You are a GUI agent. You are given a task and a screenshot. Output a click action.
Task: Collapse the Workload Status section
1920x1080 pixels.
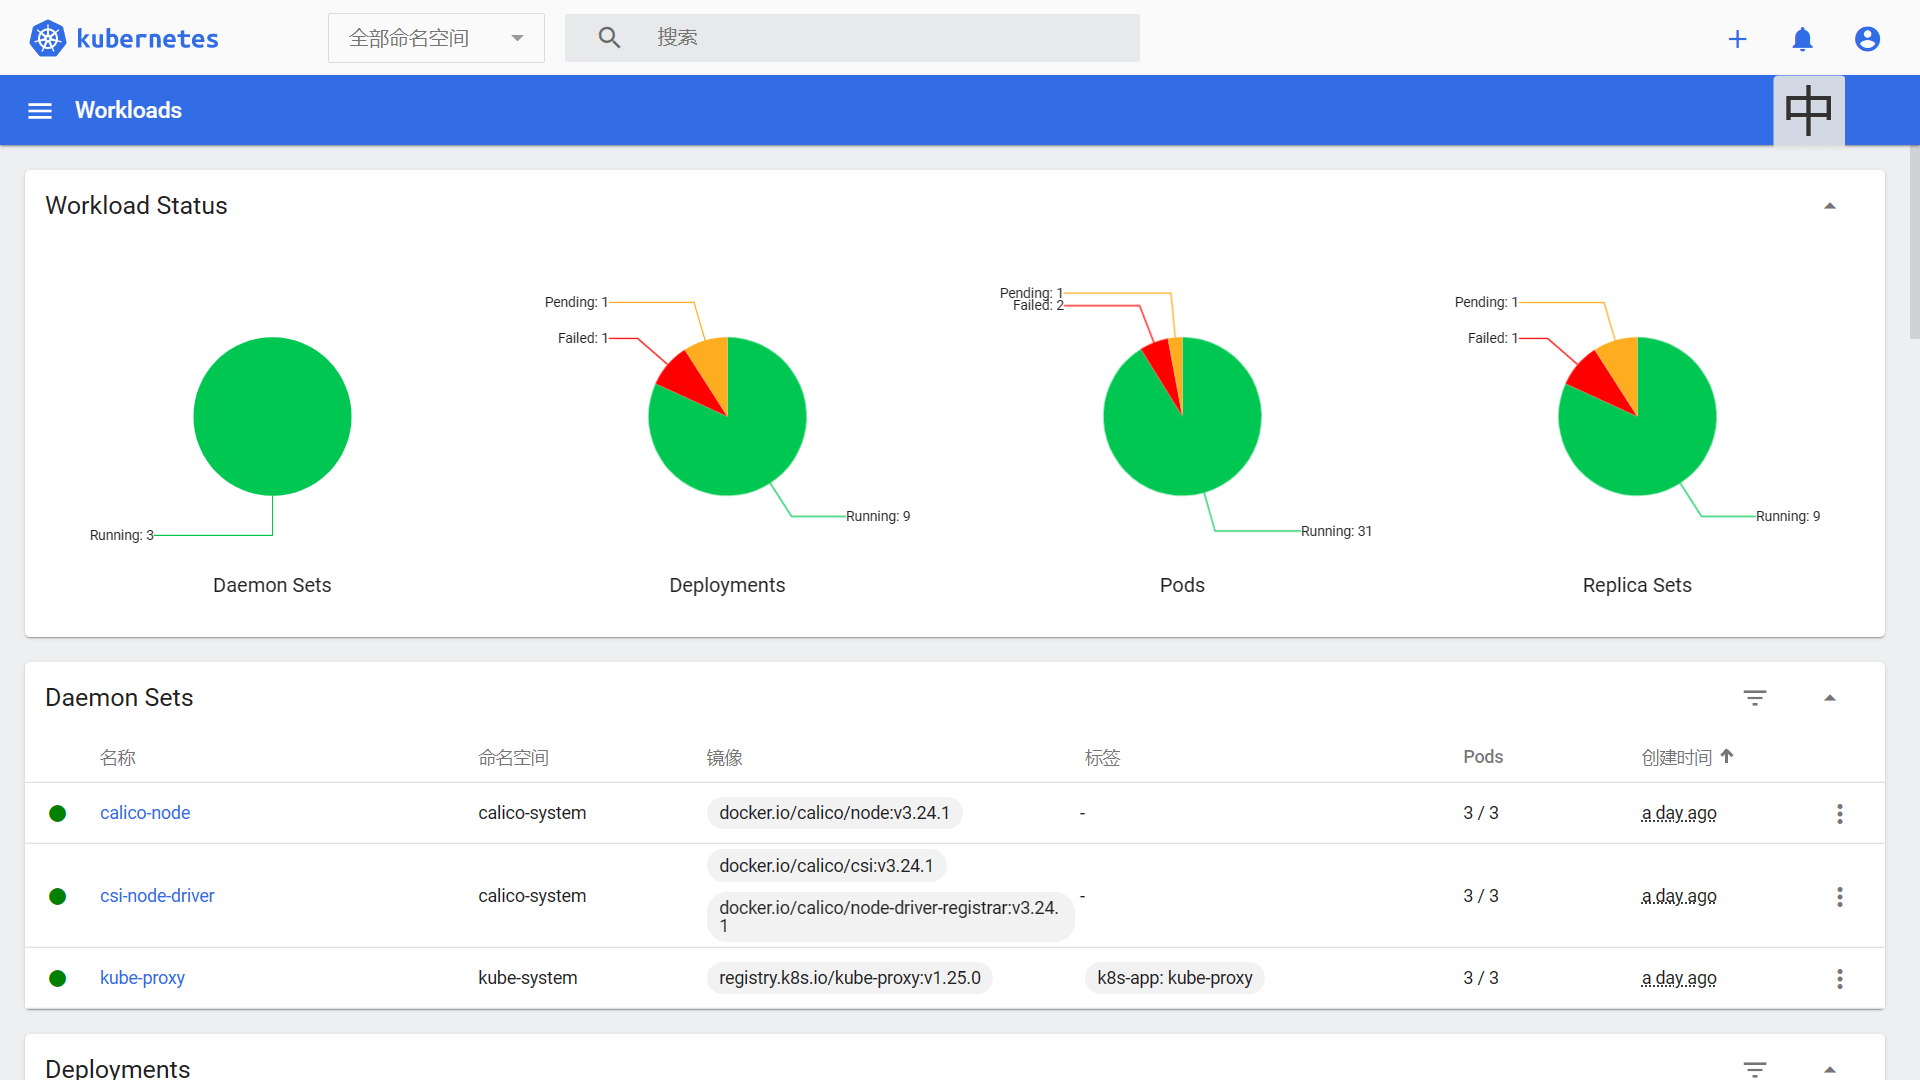pyautogui.click(x=1830, y=205)
